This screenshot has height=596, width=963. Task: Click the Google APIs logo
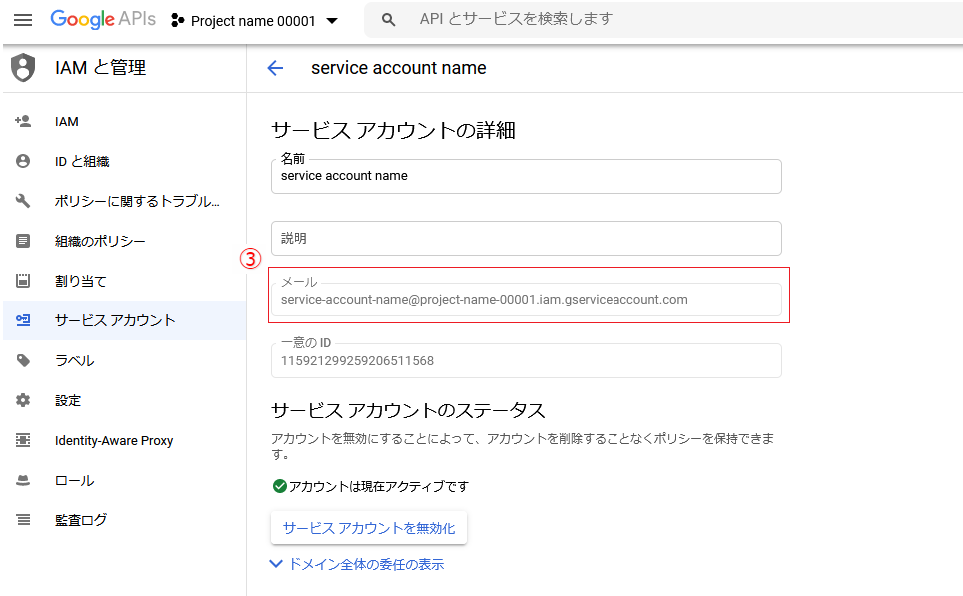pyautogui.click(x=103, y=19)
